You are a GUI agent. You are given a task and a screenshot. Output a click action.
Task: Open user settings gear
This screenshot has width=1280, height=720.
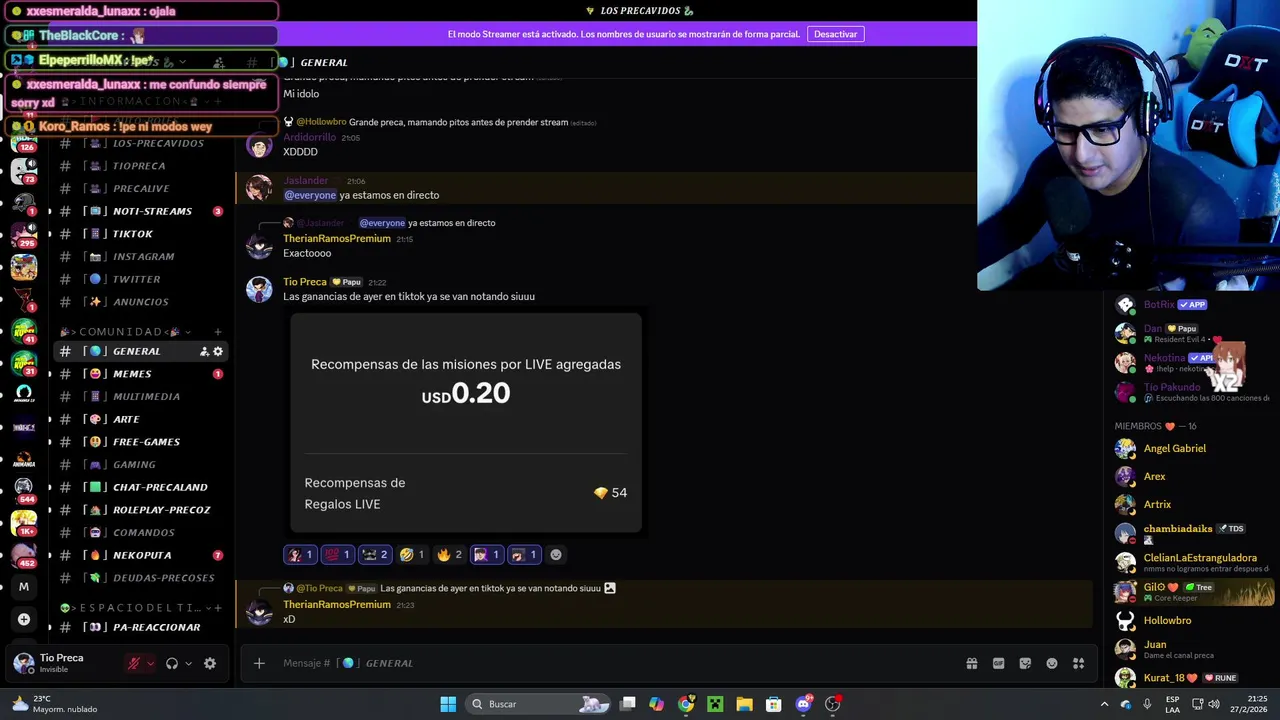coord(210,663)
